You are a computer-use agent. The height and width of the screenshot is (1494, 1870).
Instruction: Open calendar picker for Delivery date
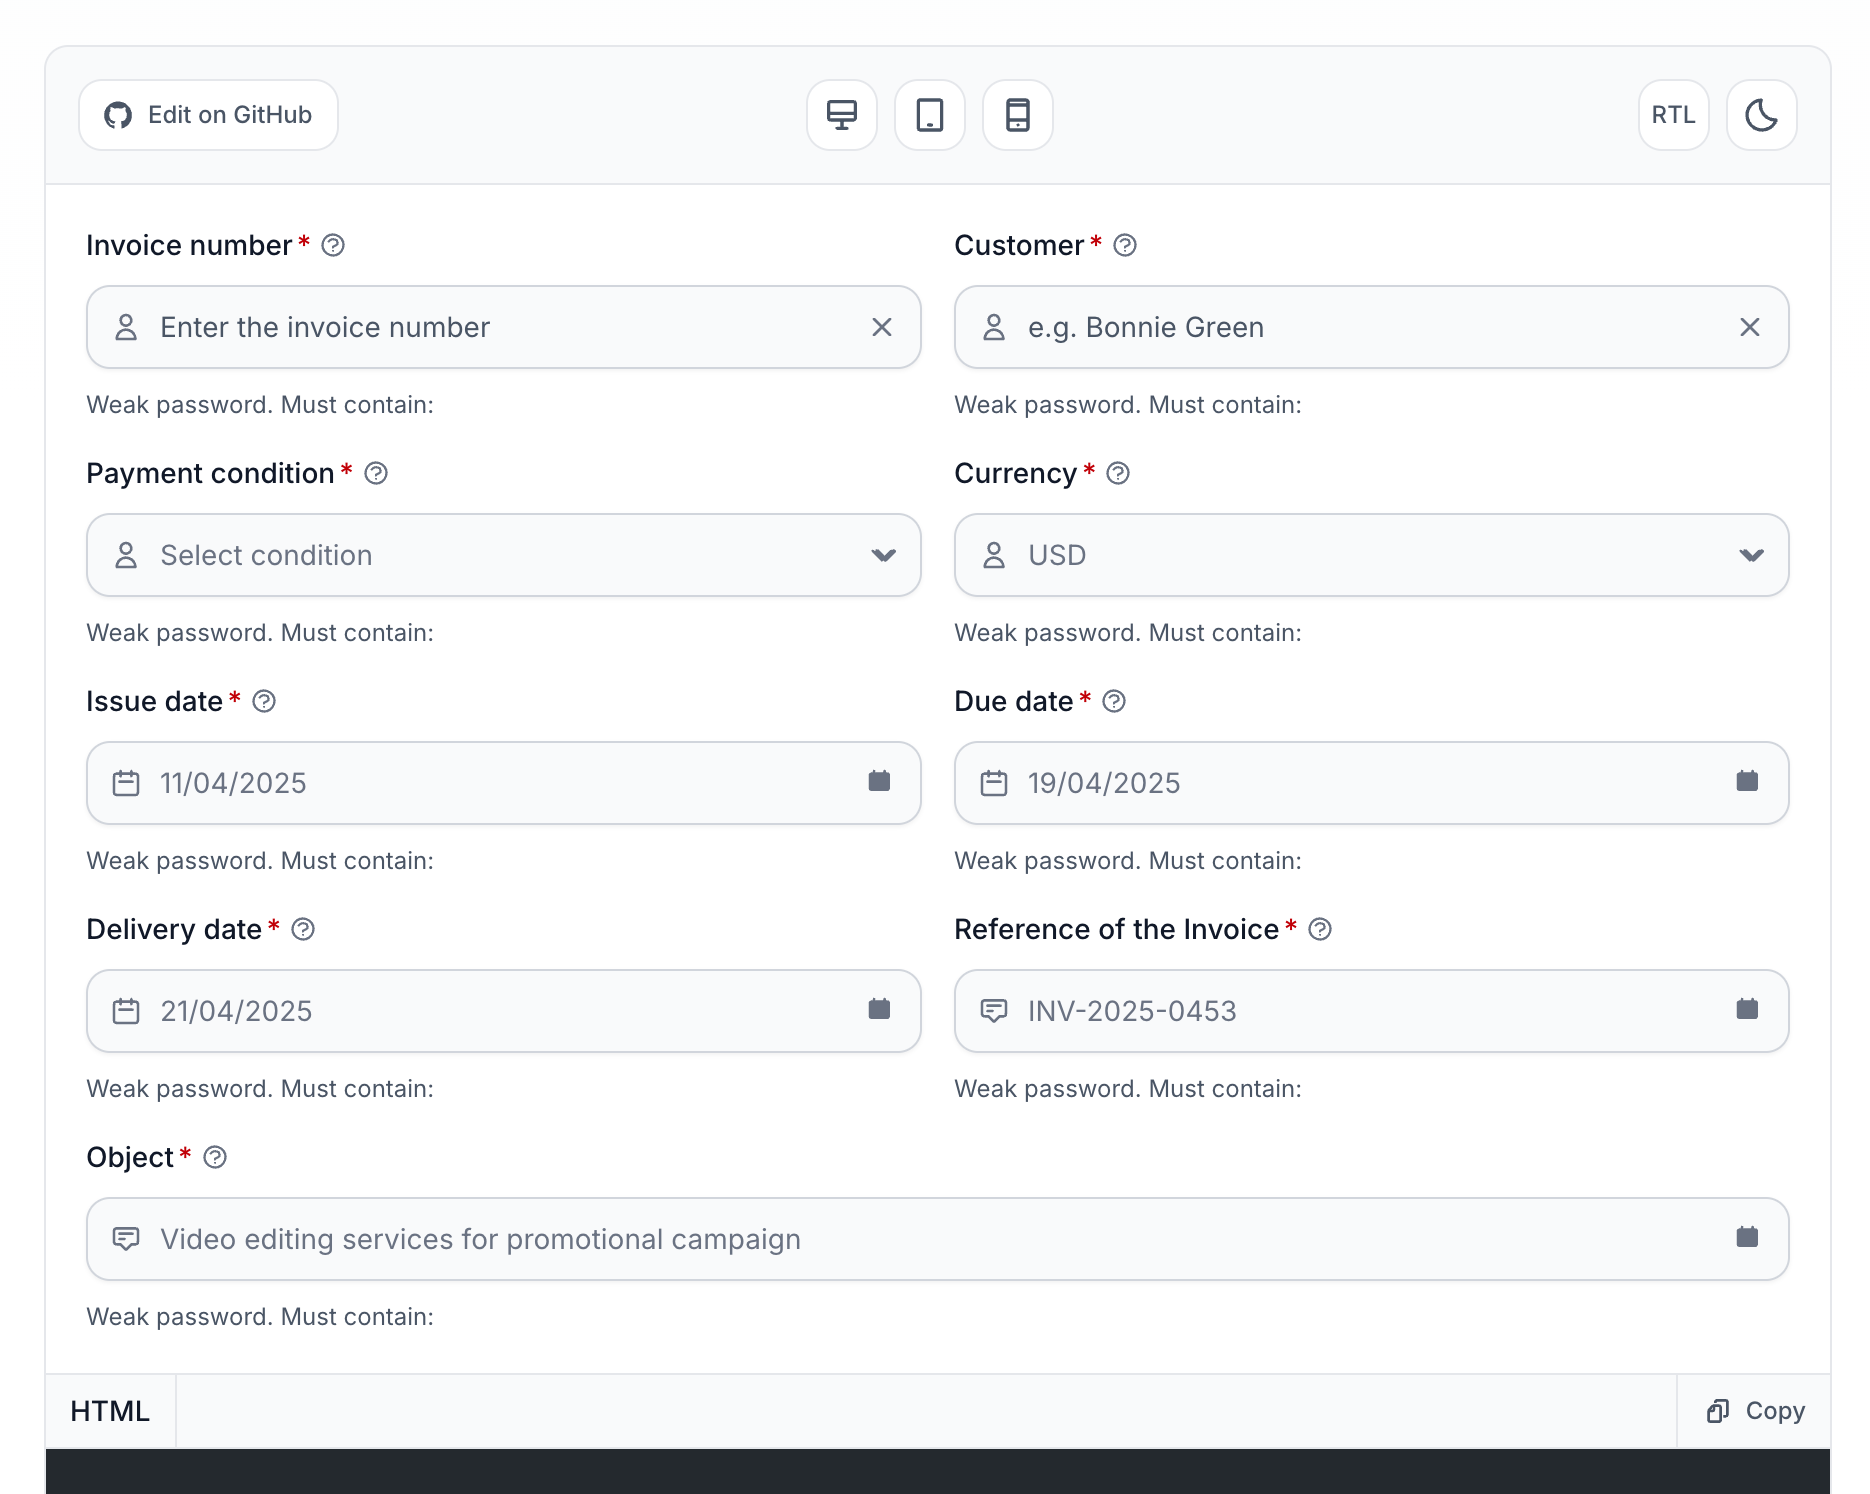point(879,1009)
